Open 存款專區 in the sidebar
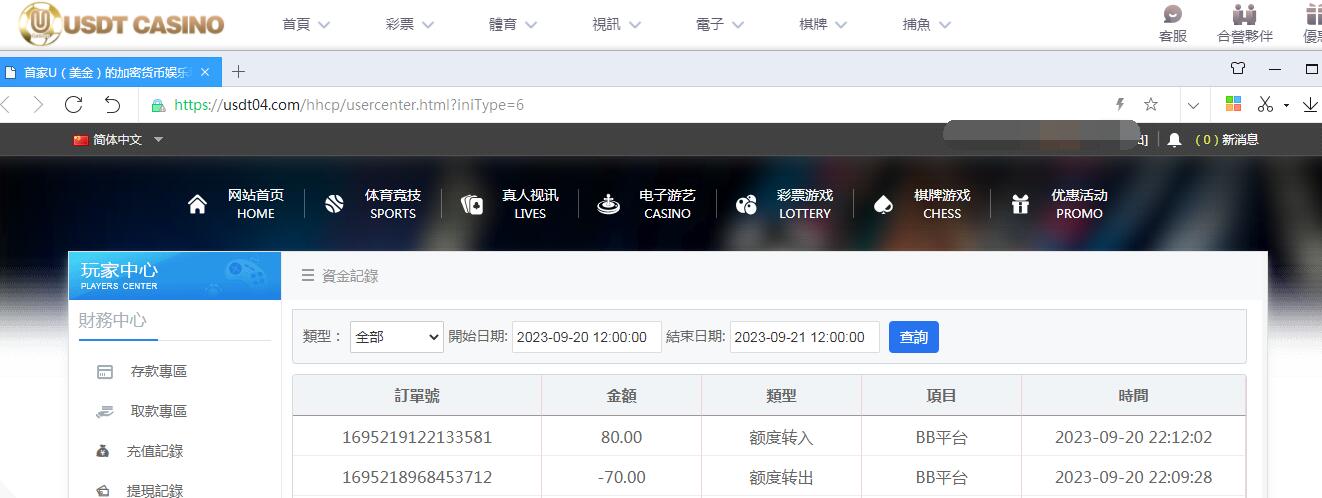1322x498 pixels. click(159, 371)
